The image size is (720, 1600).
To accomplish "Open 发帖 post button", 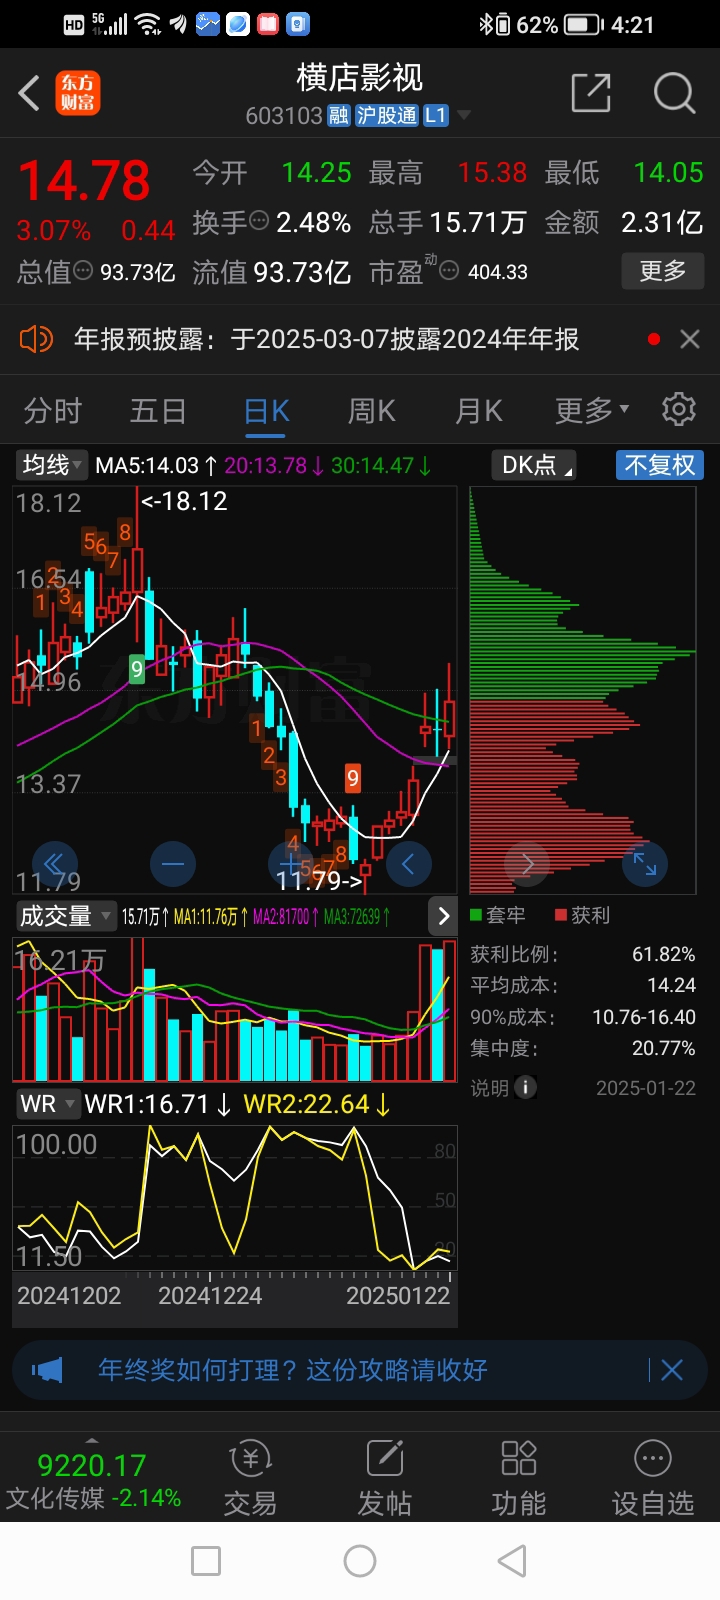I will point(385,1480).
